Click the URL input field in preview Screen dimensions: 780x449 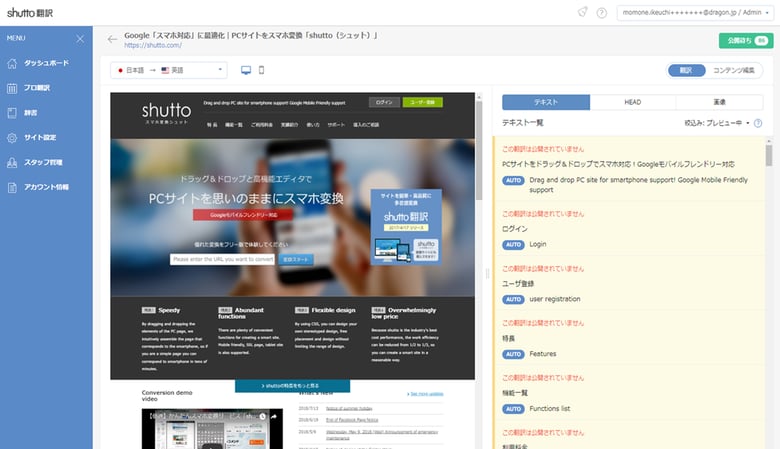click(222, 260)
